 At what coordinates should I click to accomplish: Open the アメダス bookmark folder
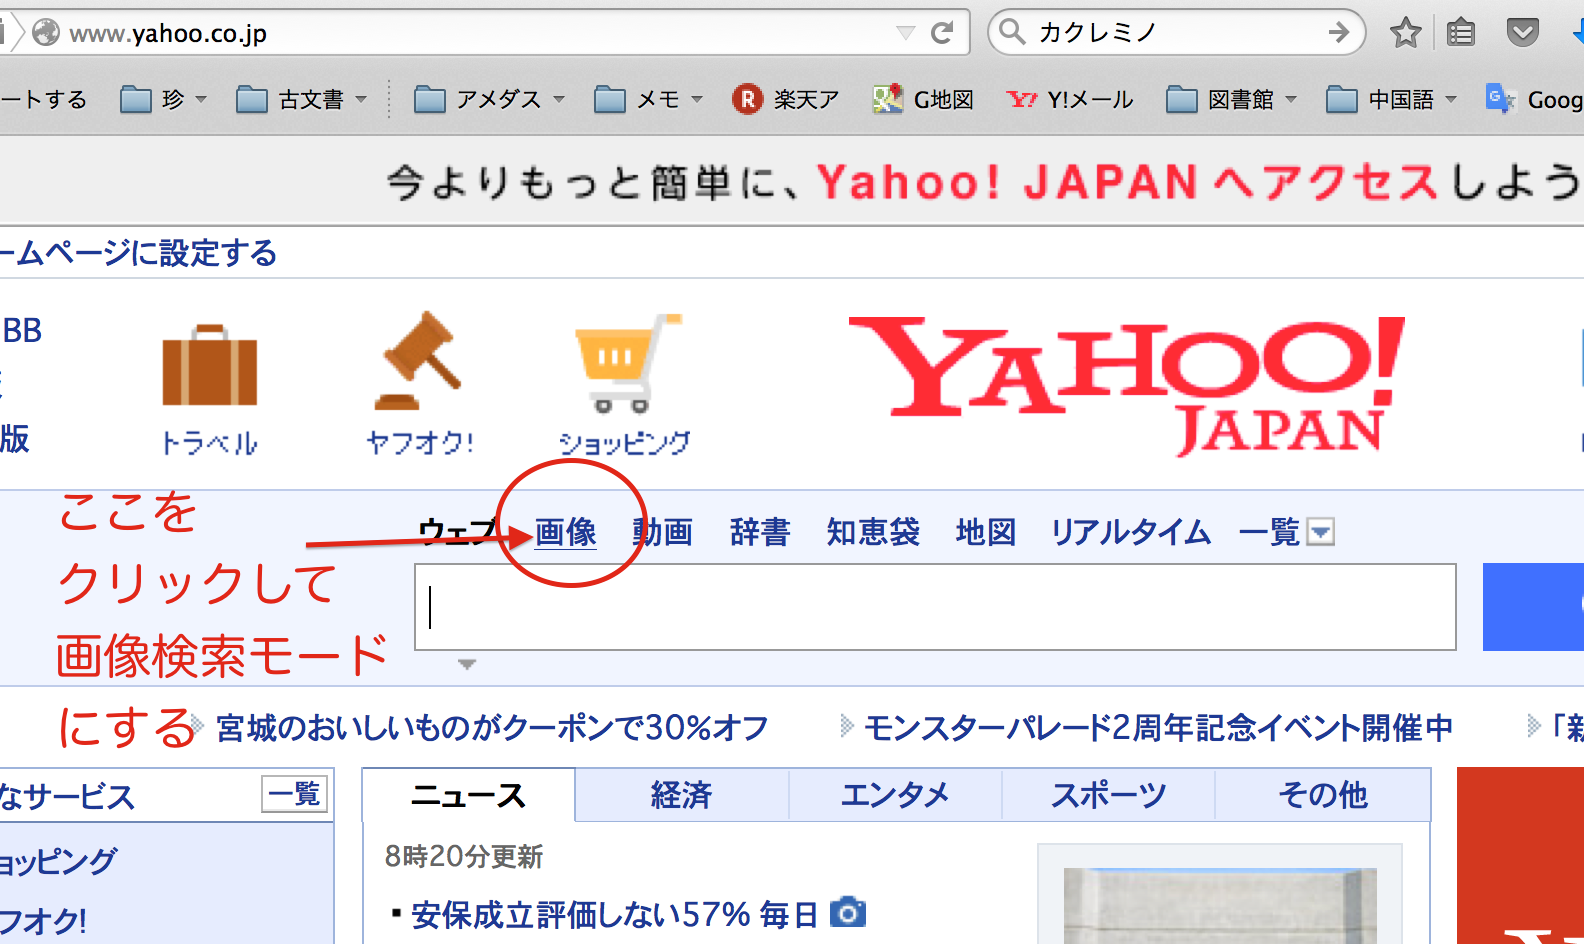pyautogui.click(x=489, y=99)
